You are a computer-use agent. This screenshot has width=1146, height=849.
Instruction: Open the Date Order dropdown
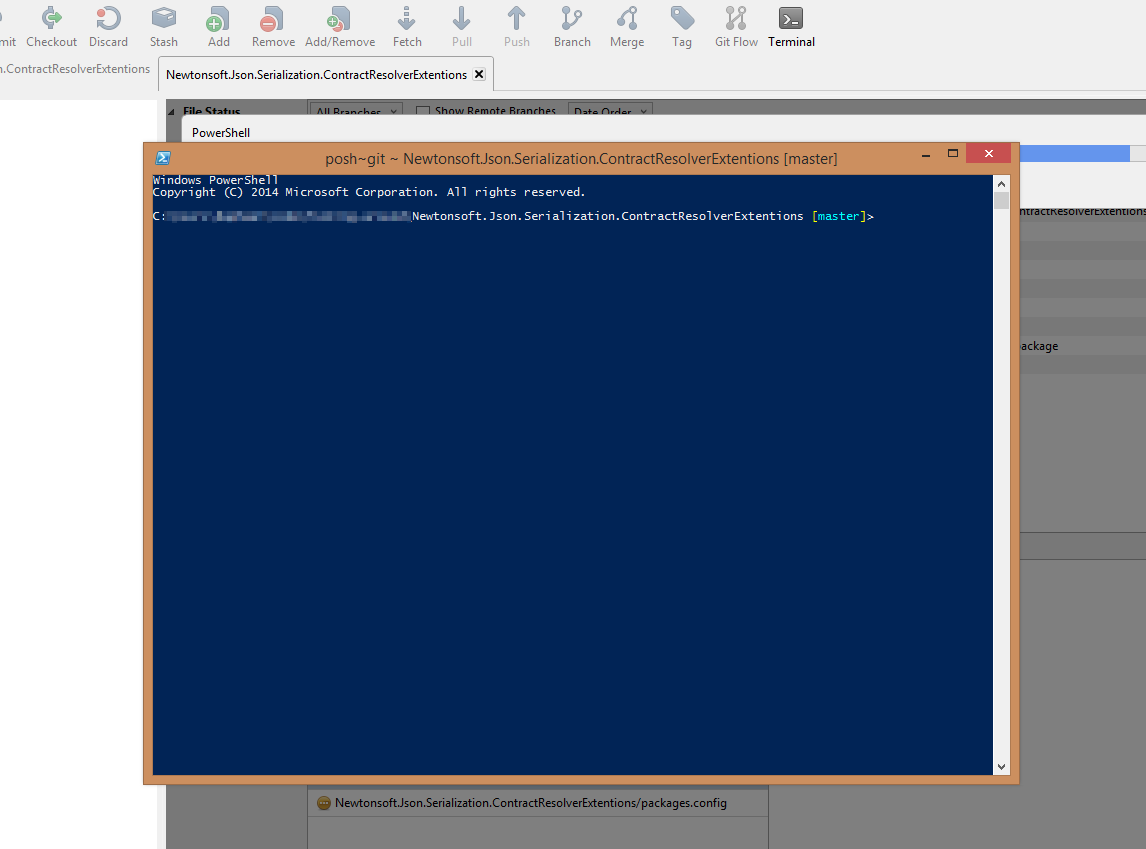[x=610, y=110]
